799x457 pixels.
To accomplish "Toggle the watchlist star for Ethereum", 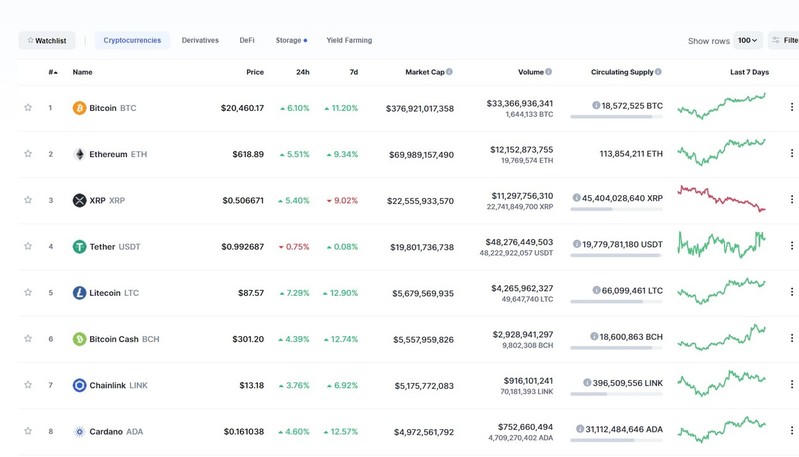I will pyautogui.click(x=28, y=154).
